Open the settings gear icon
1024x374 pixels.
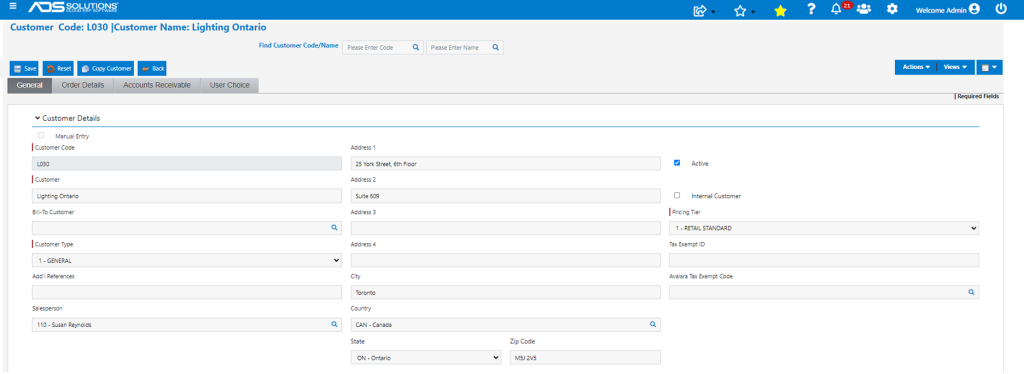(x=892, y=9)
